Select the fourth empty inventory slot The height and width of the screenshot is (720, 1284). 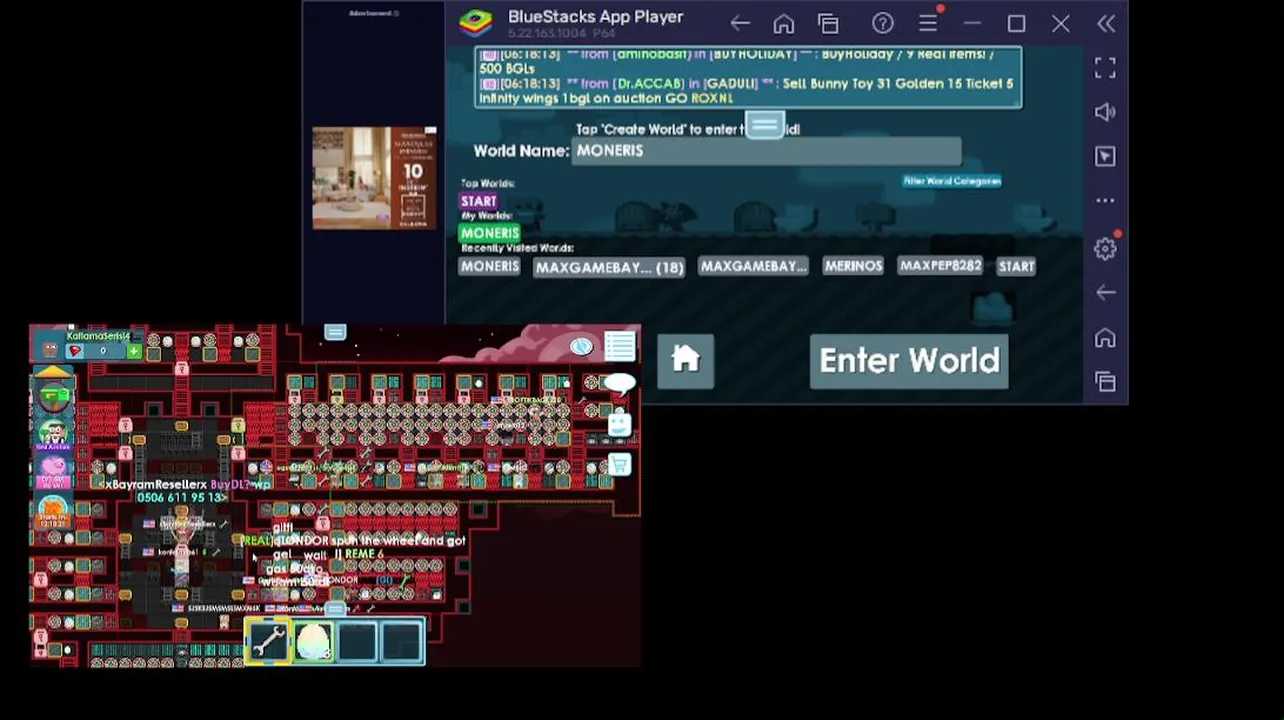[x=403, y=642]
